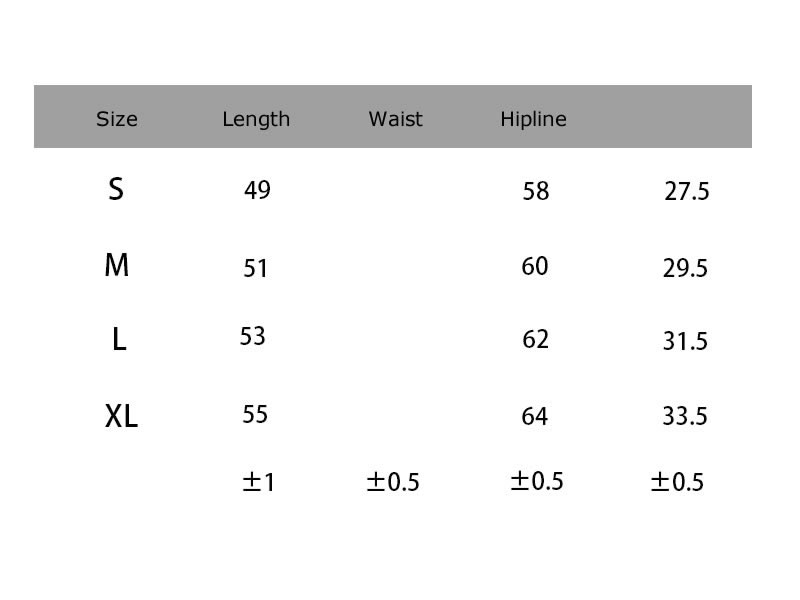800x600 pixels.
Task: Select the Length column header
Action: coord(256,119)
